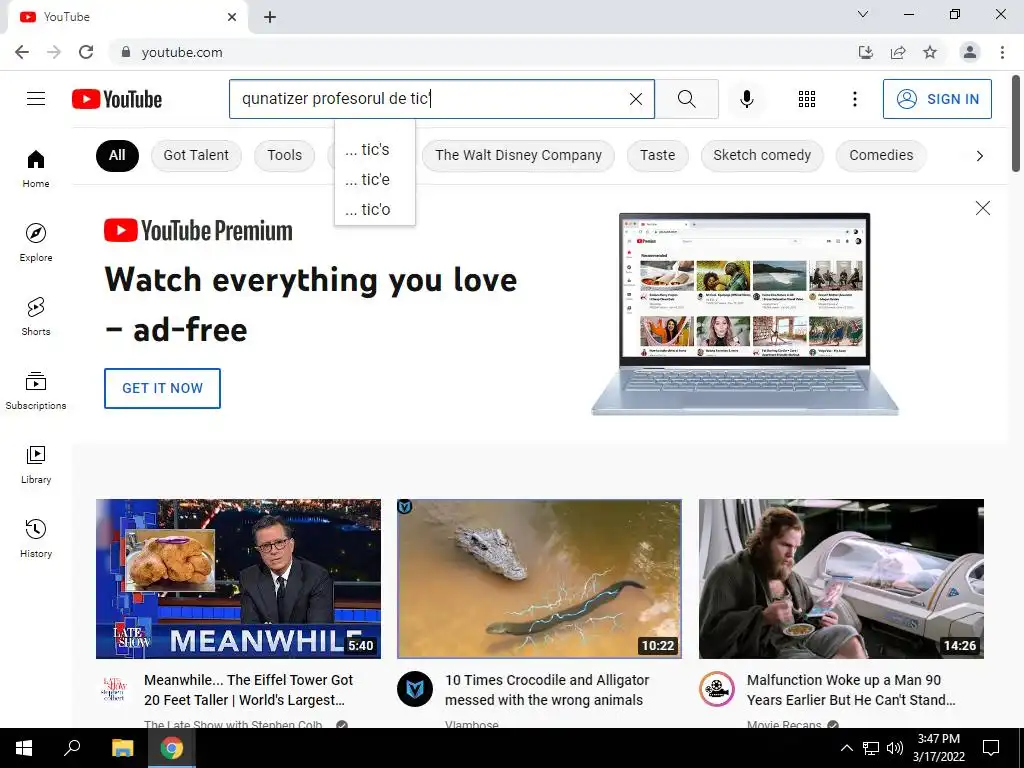Open the network icon in system tray
Image resolution: width=1024 pixels, height=768 pixels.
click(871, 748)
